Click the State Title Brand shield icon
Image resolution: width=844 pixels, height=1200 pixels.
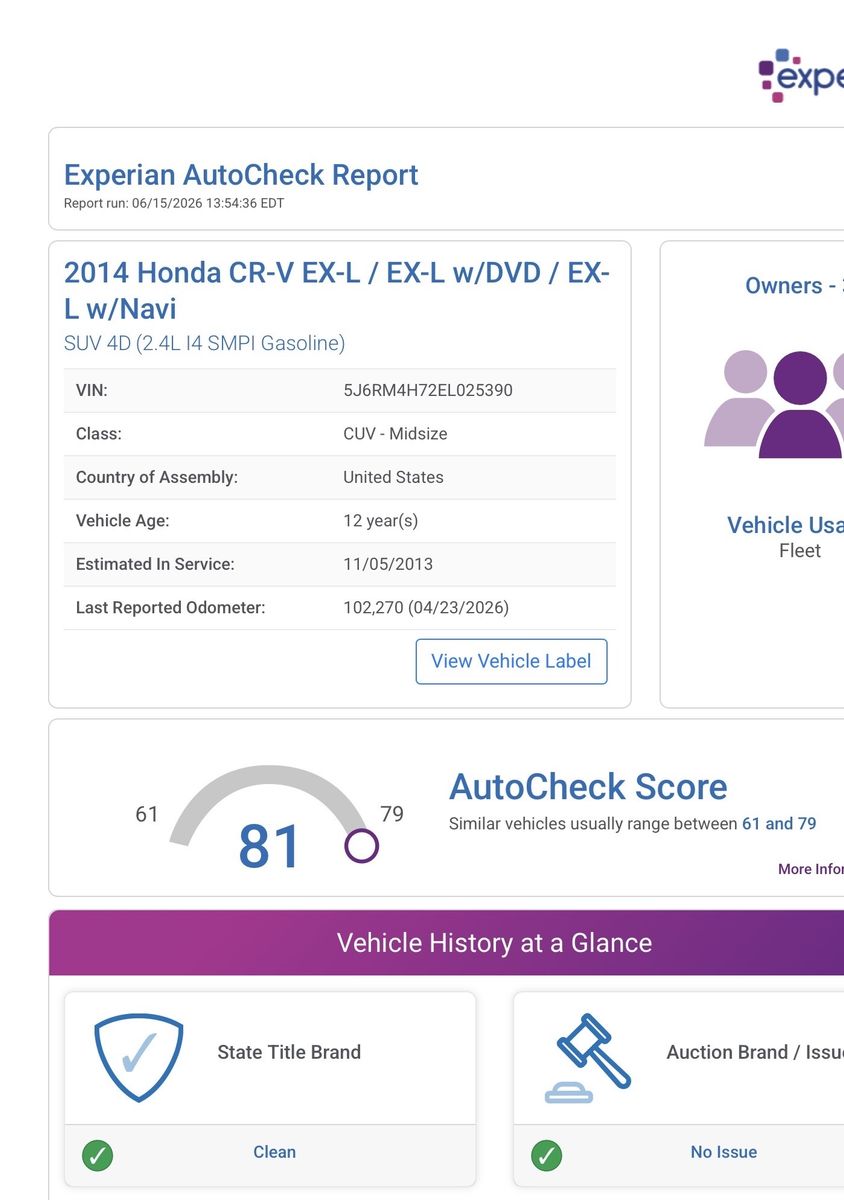139,1058
